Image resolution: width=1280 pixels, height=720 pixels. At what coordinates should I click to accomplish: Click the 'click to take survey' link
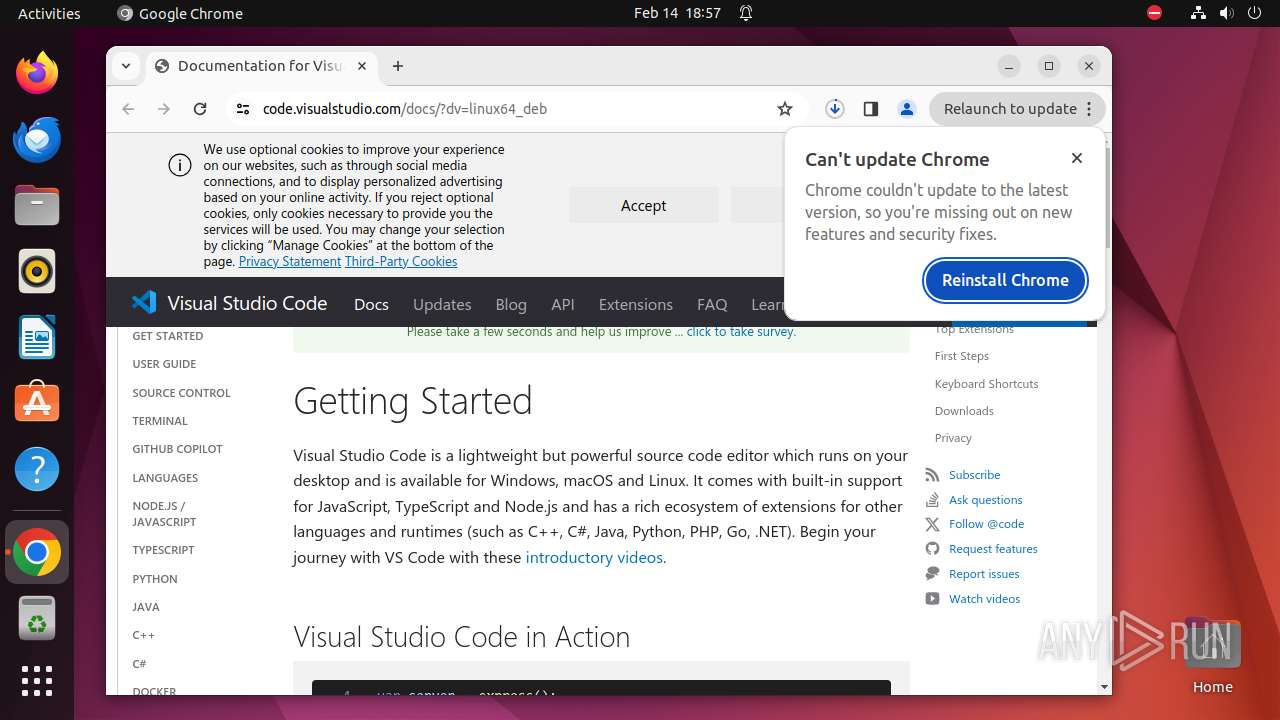pos(741,331)
